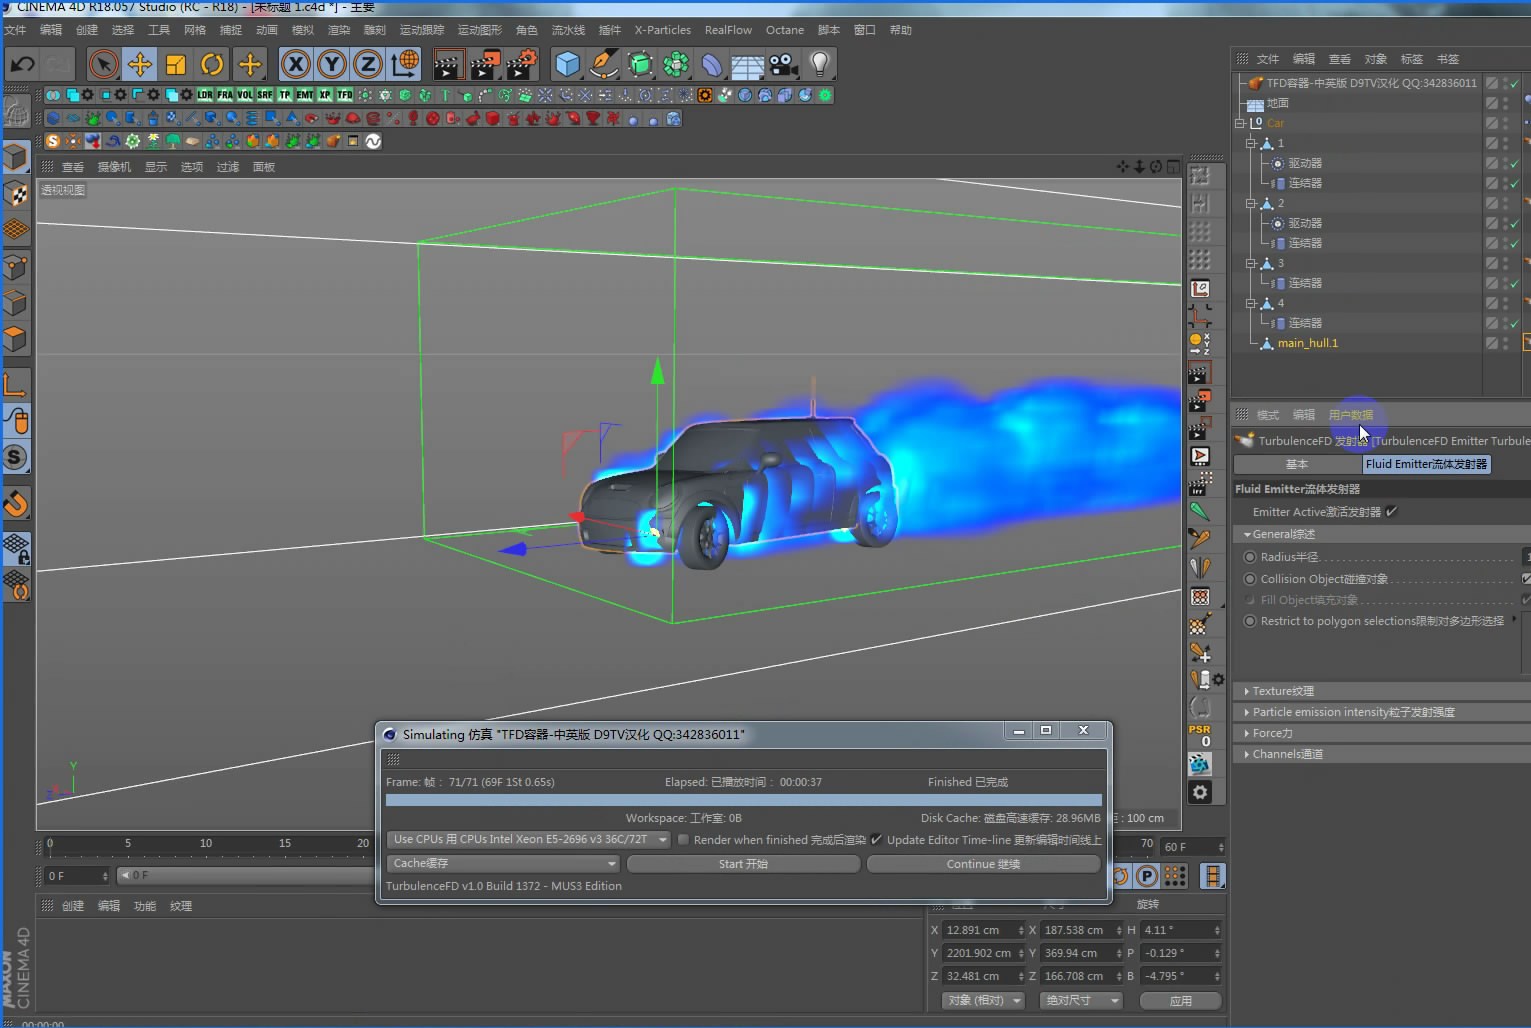The width and height of the screenshot is (1531, 1028).
Task: Click the H rotation 4.11° field
Action: (x=1181, y=930)
